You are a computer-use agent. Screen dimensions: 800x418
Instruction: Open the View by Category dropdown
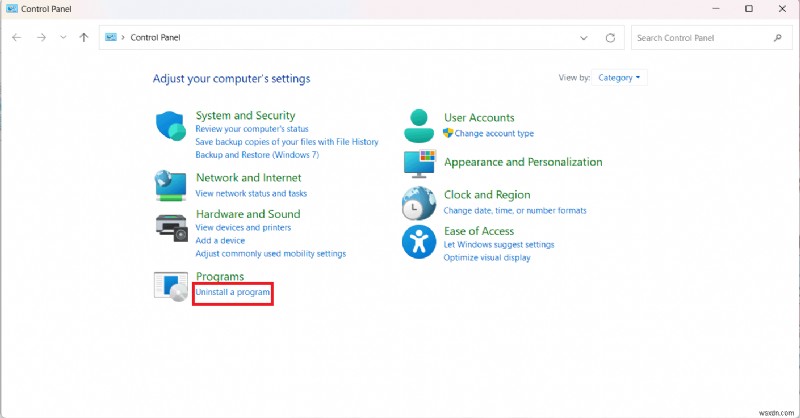[x=619, y=78]
